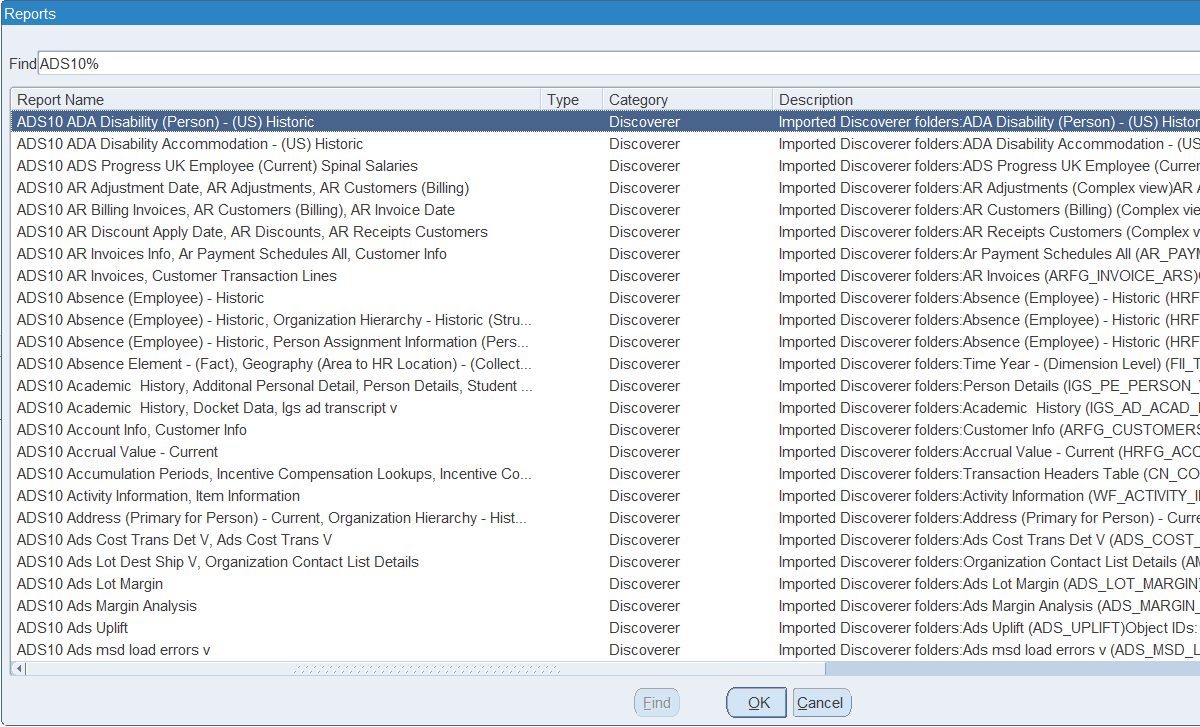
Task: Select ADS10 Activity Information, Item Information
Action: 606,496
